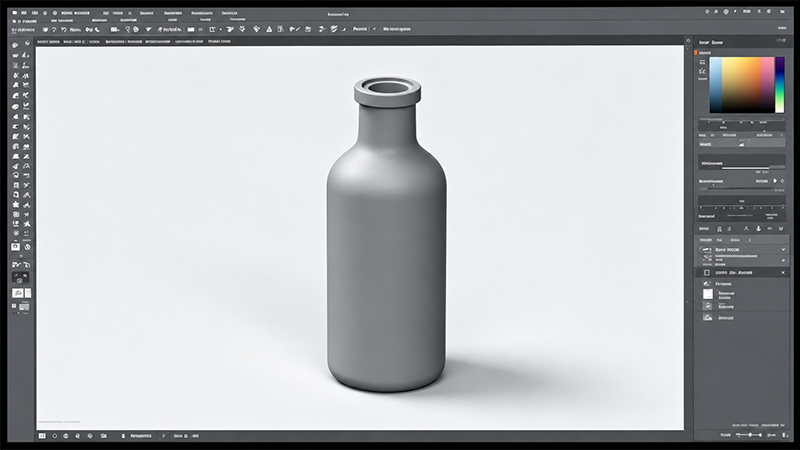Close the highlighted layer row with its X
The image size is (800, 450).
(x=783, y=272)
